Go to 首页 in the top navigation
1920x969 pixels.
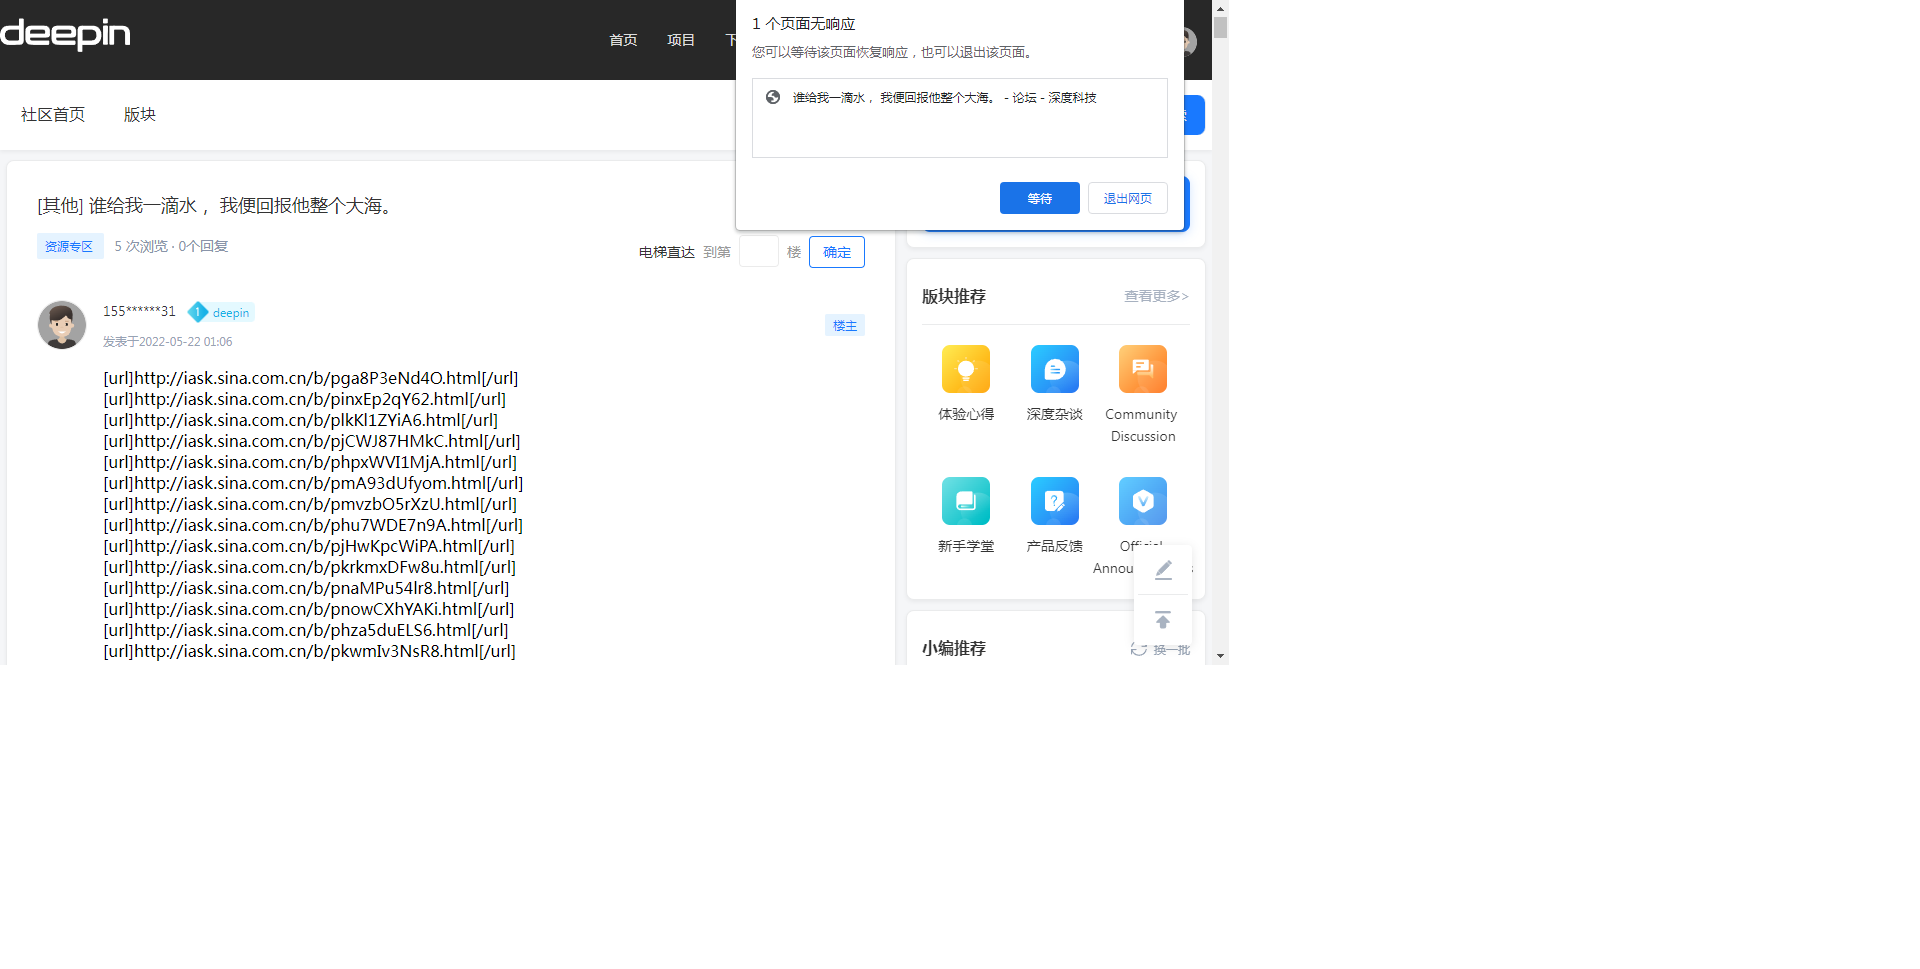coord(623,40)
